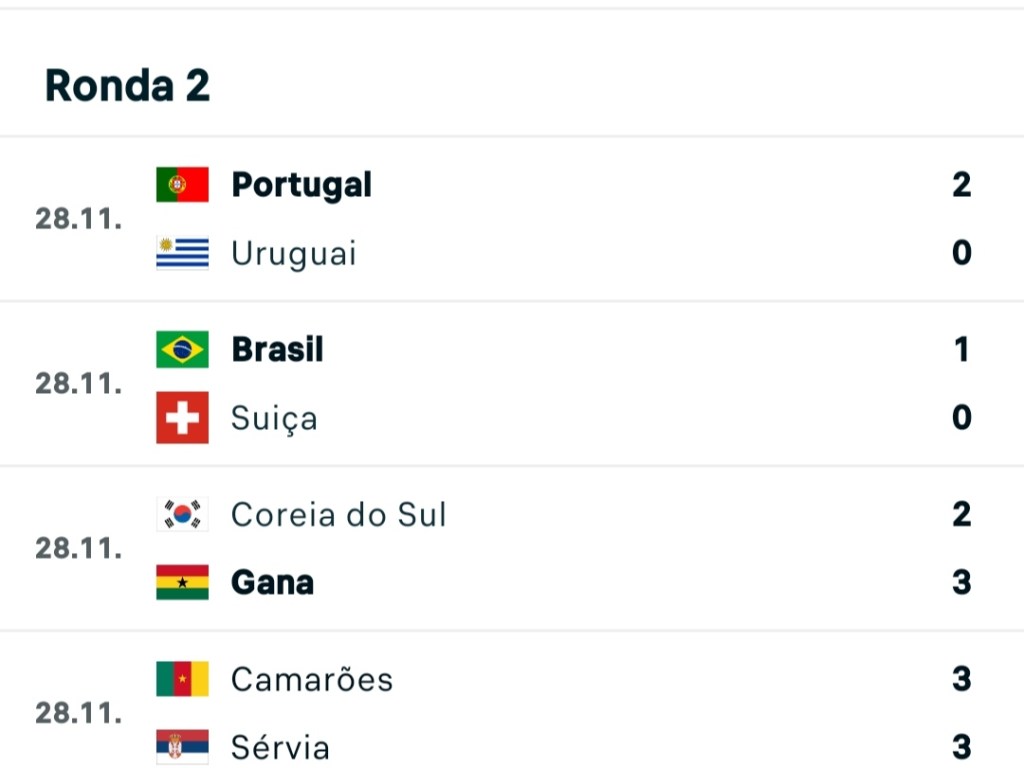Click the Brazil flag icon
Screen dimensions: 1024x768
[182, 350]
